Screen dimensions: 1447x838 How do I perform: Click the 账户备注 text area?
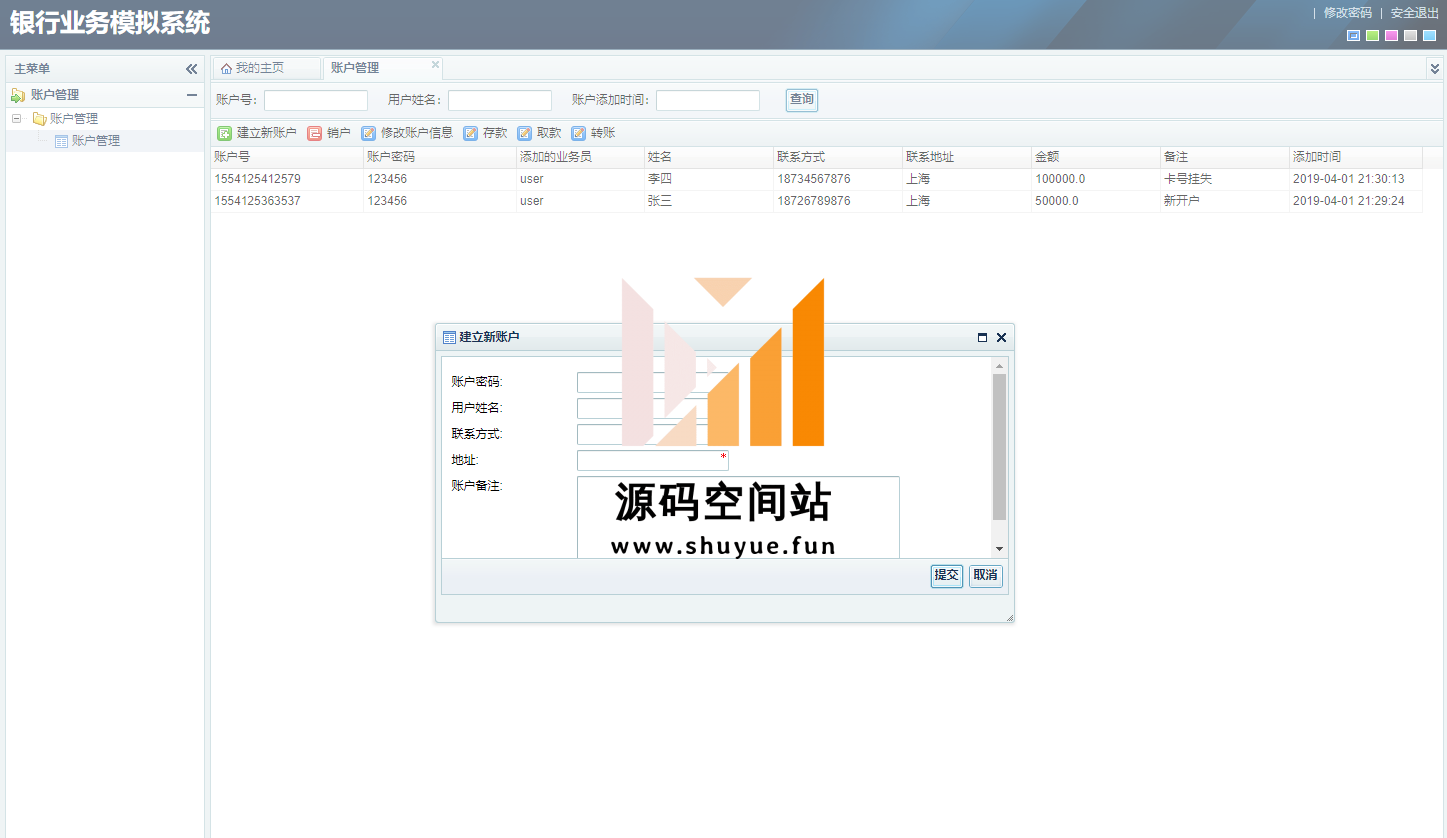738,517
